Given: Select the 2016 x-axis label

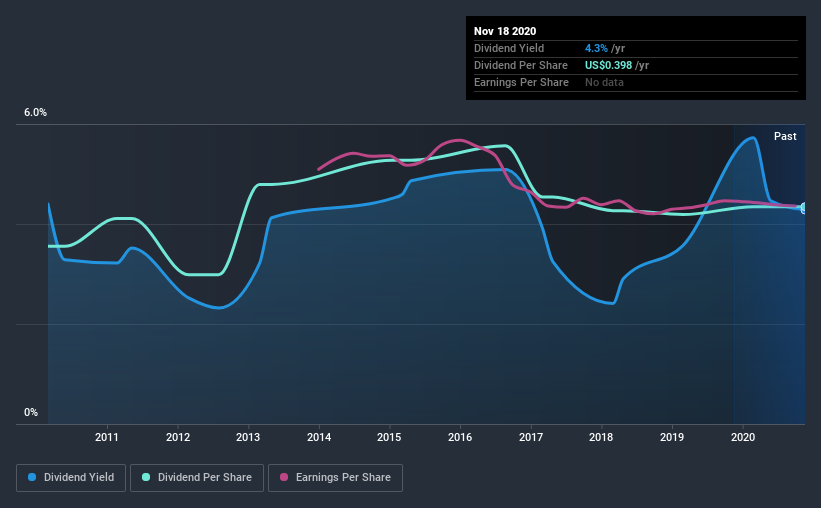Looking at the screenshot, I should coord(460,437).
